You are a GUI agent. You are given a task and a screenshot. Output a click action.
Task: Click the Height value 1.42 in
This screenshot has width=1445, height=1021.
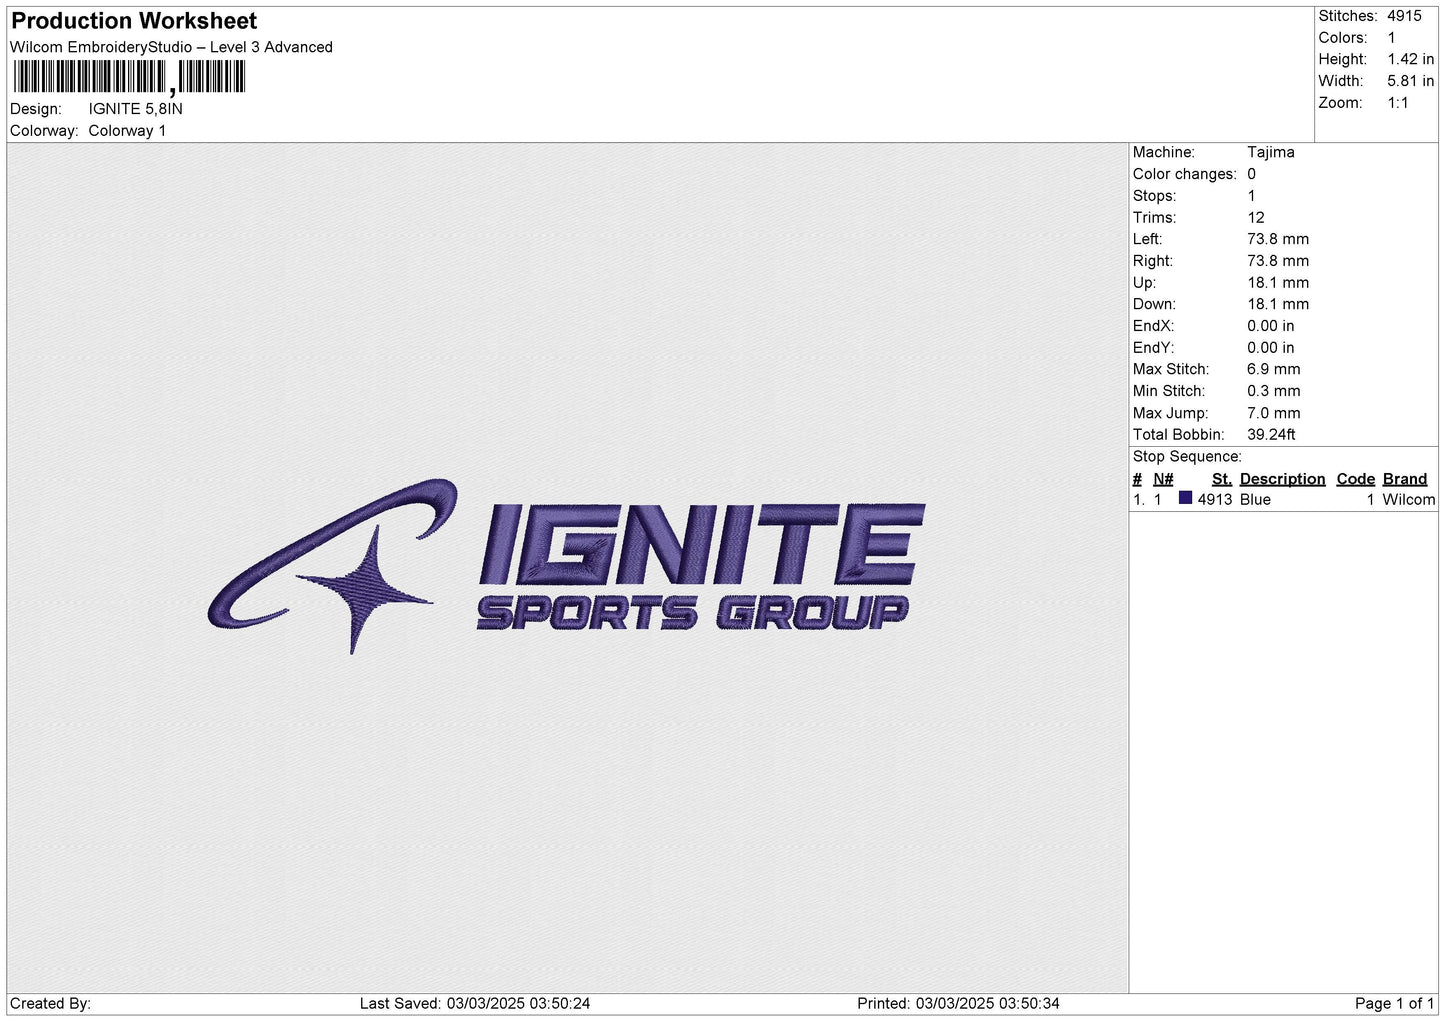pos(1410,59)
